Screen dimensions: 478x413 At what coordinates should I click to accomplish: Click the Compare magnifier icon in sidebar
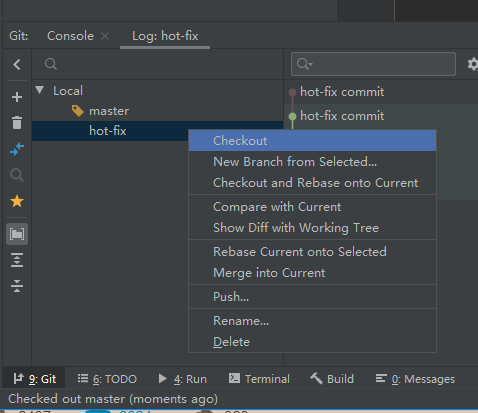pyautogui.click(x=17, y=175)
